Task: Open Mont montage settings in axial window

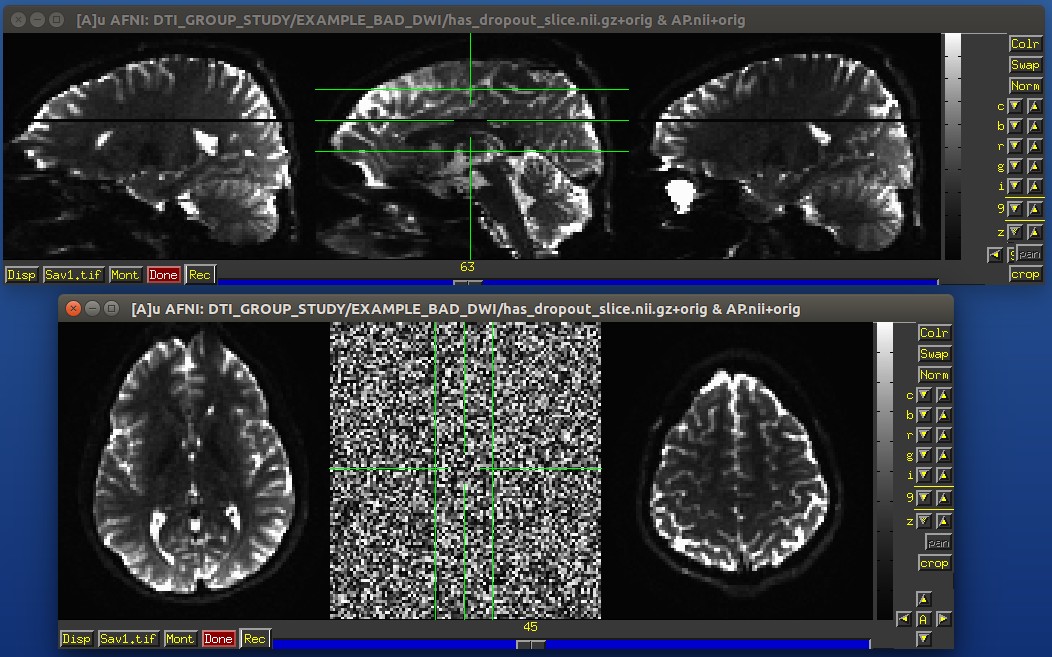Action: (x=180, y=639)
